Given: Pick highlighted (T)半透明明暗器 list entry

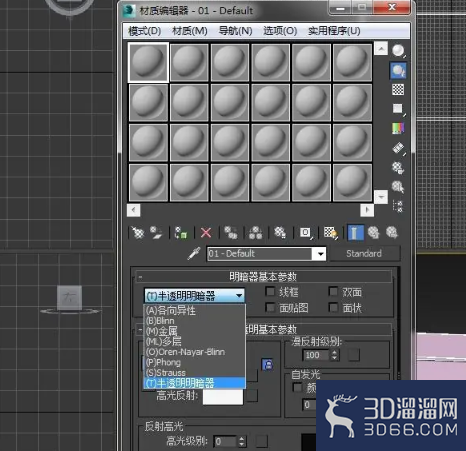Looking at the screenshot, I should tap(194, 383).
